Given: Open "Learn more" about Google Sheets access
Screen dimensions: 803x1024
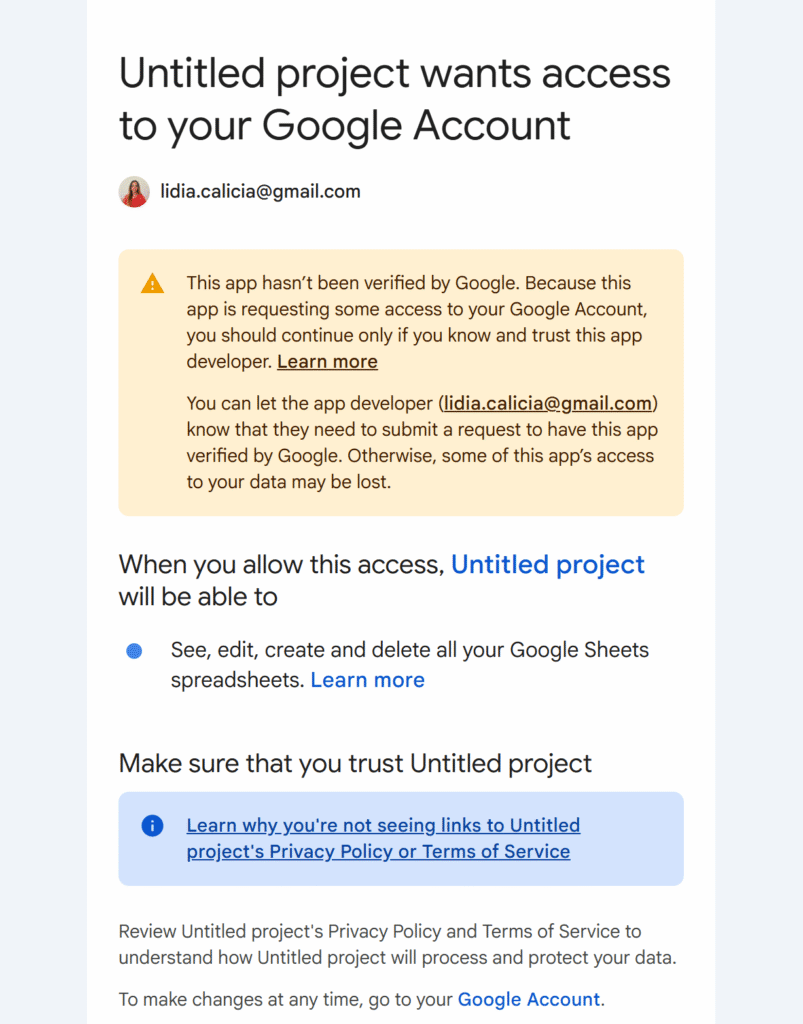Looking at the screenshot, I should 367,680.
